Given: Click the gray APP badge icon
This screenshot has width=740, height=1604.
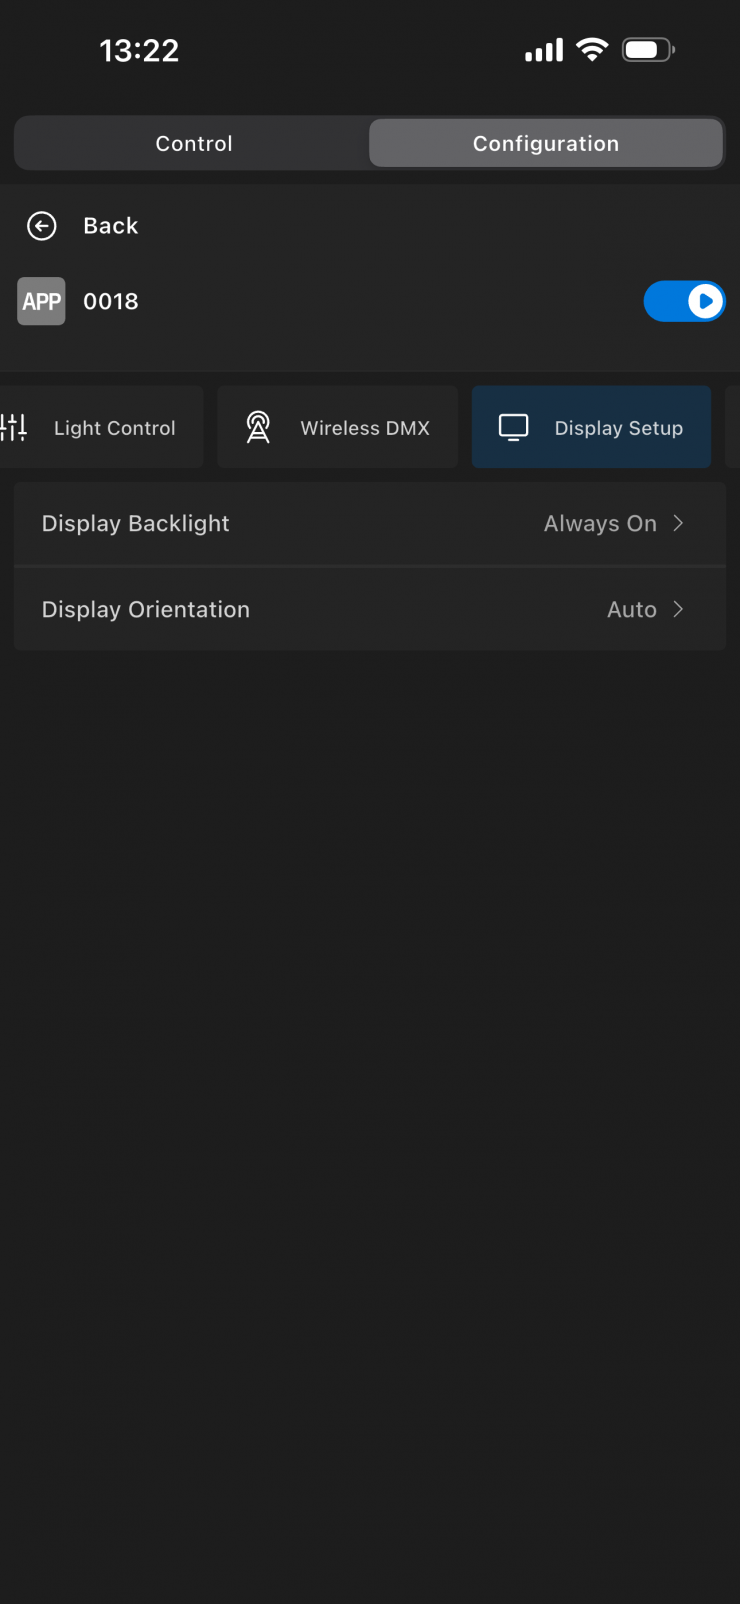Looking at the screenshot, I should pos(41,301).
